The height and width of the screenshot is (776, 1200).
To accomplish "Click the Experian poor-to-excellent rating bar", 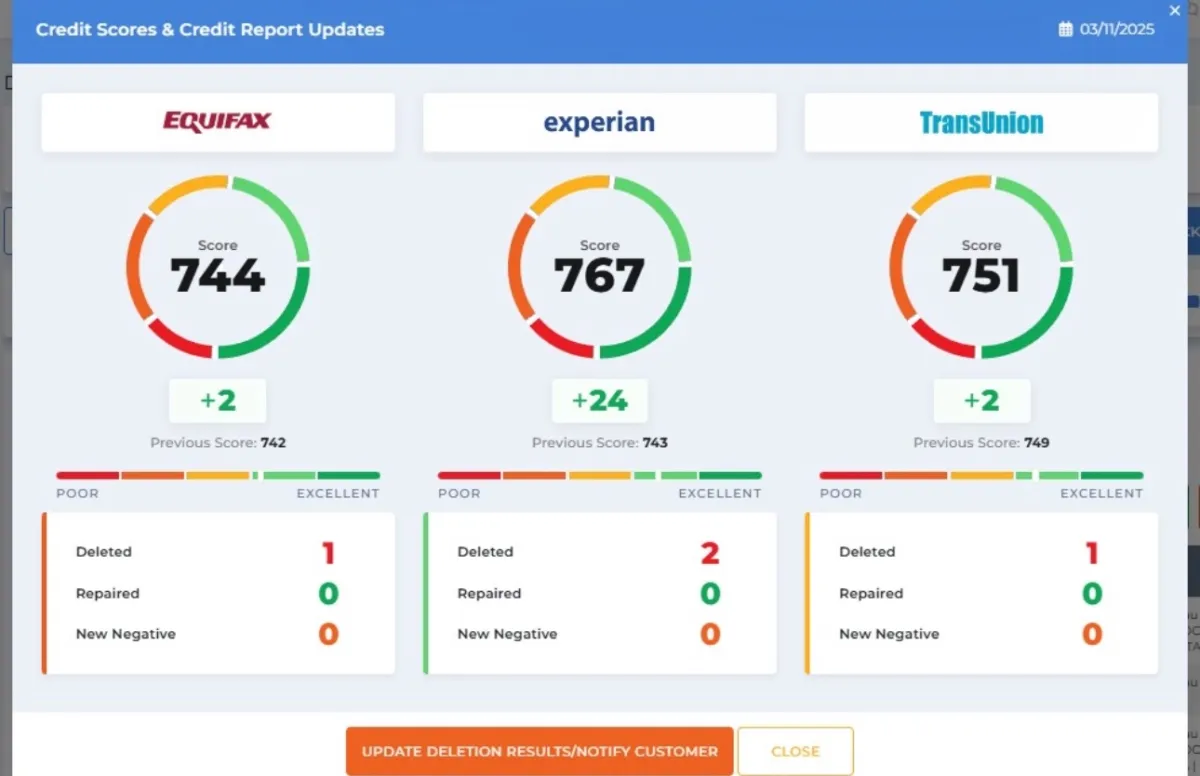I will (x=600, y=475).
